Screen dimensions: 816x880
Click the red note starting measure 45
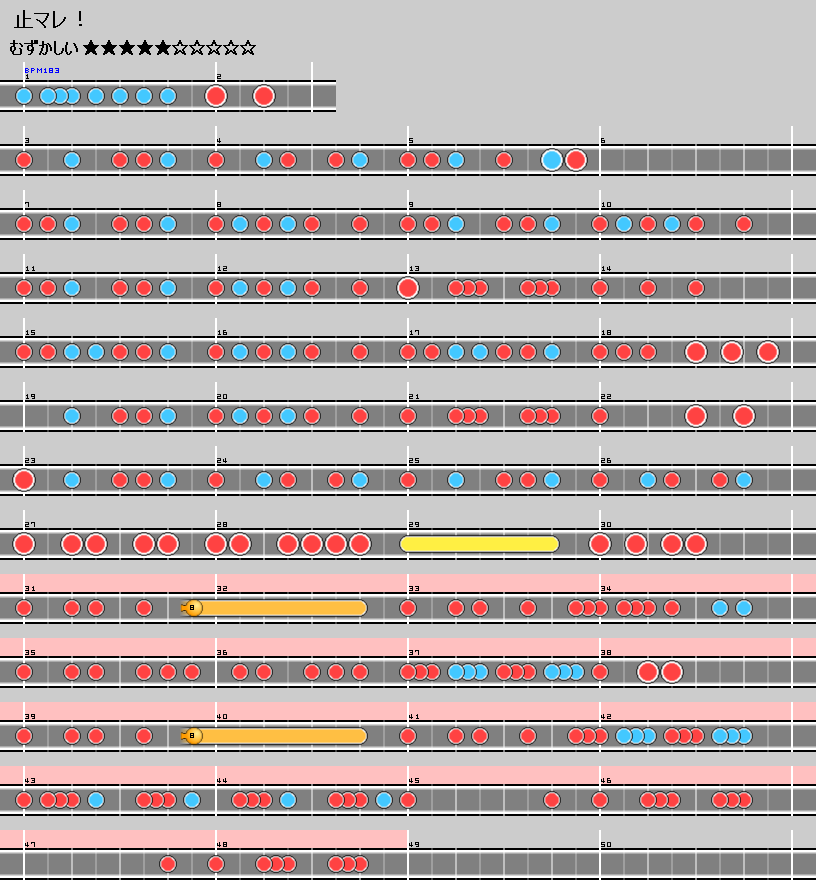(408, 800)
